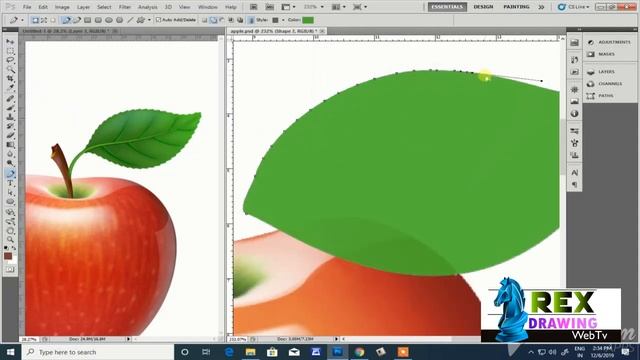This screenshot has height=360, width=640.
Task: Choose the Line shape in options bar
Action: coord(130,20)
